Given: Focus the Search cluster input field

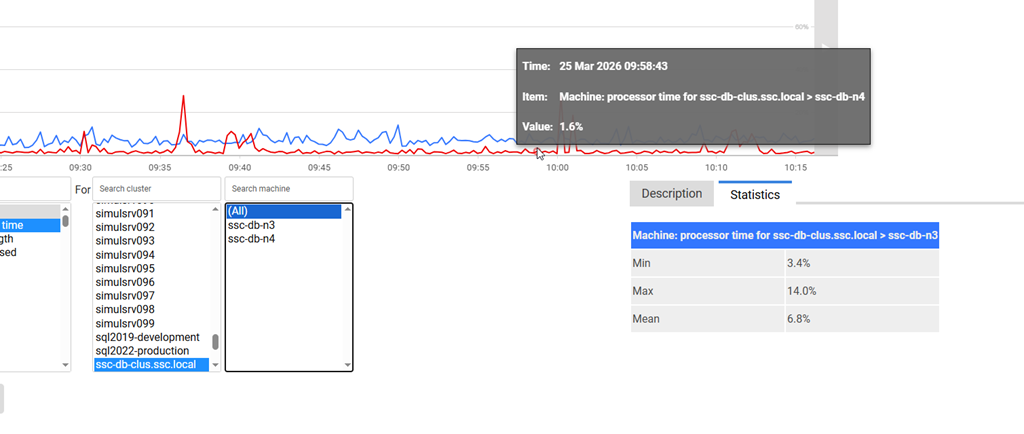Looking at the screenshot, I should (x=156, y=189).
